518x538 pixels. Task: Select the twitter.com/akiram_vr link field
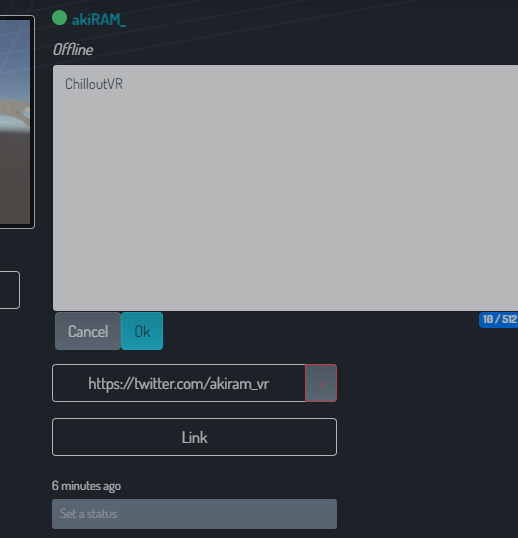click(179, 383)
